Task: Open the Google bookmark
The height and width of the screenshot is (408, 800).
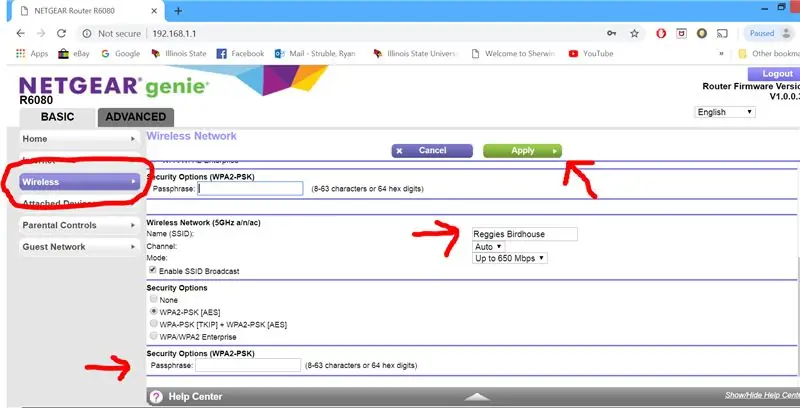Action: click(x=120, y=54)
